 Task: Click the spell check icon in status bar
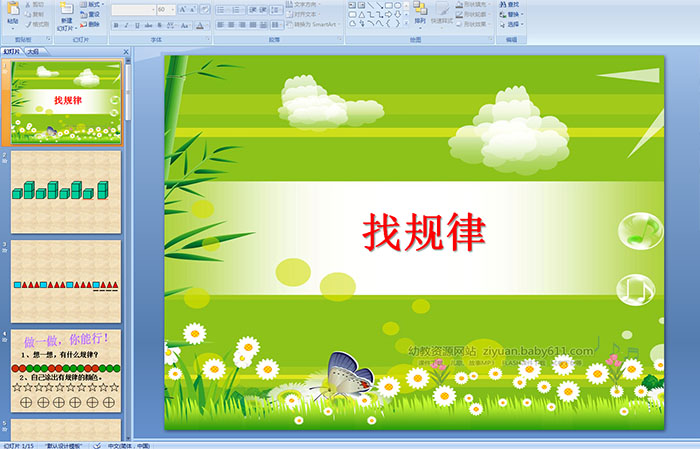coord(97,445)
